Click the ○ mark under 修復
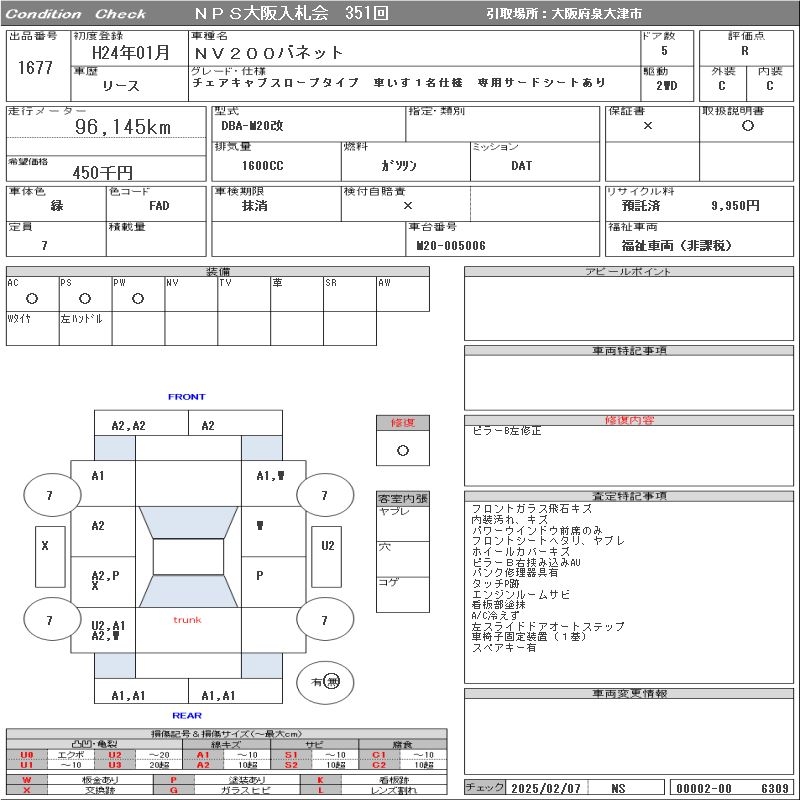 (403, 451)
